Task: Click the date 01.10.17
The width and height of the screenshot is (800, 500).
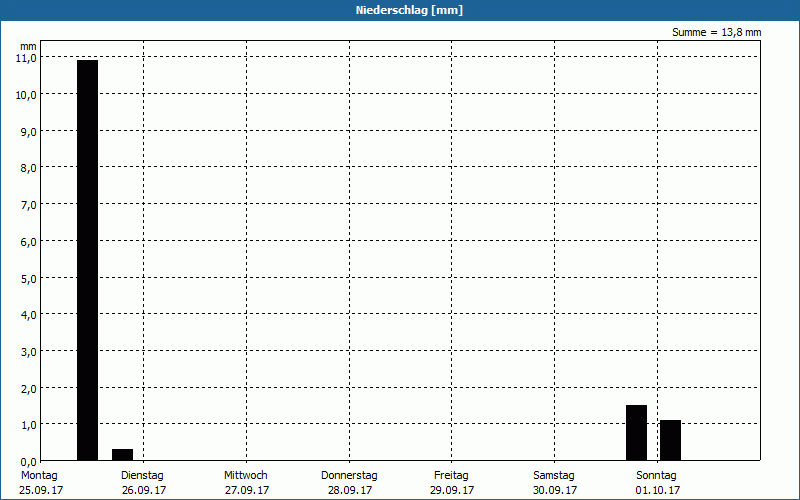Action: [x=658, y=490]
